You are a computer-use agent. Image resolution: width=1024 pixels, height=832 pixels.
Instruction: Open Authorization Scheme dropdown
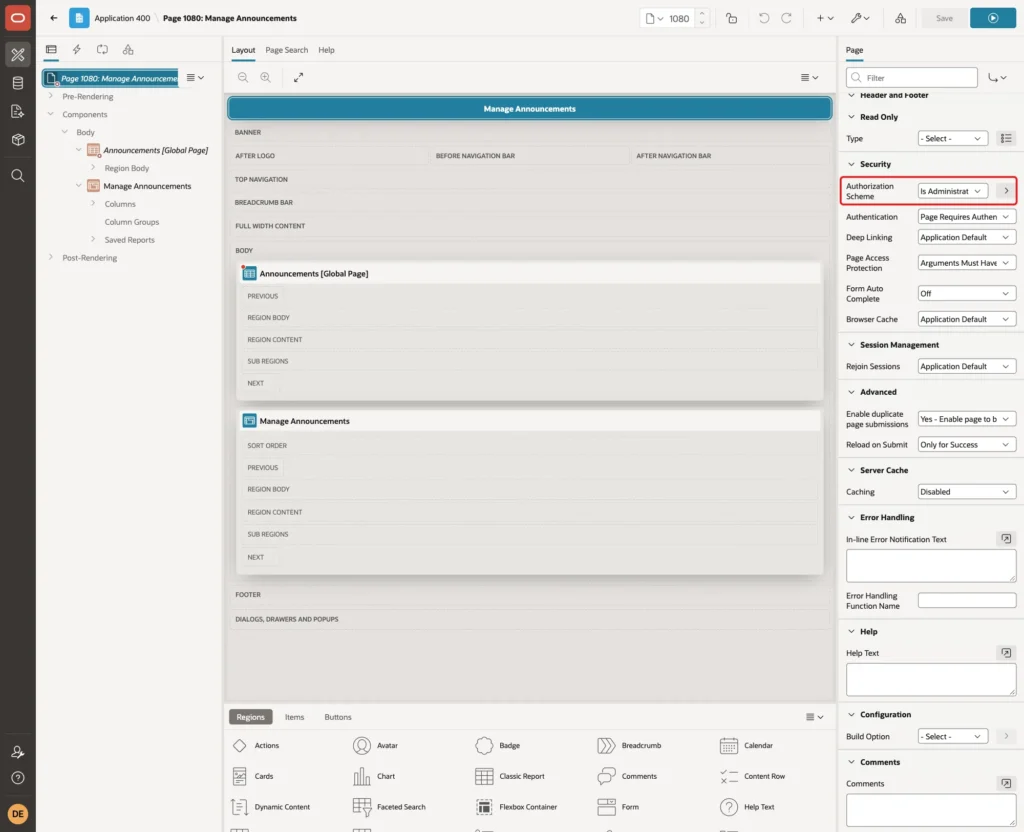pos(953,191)
